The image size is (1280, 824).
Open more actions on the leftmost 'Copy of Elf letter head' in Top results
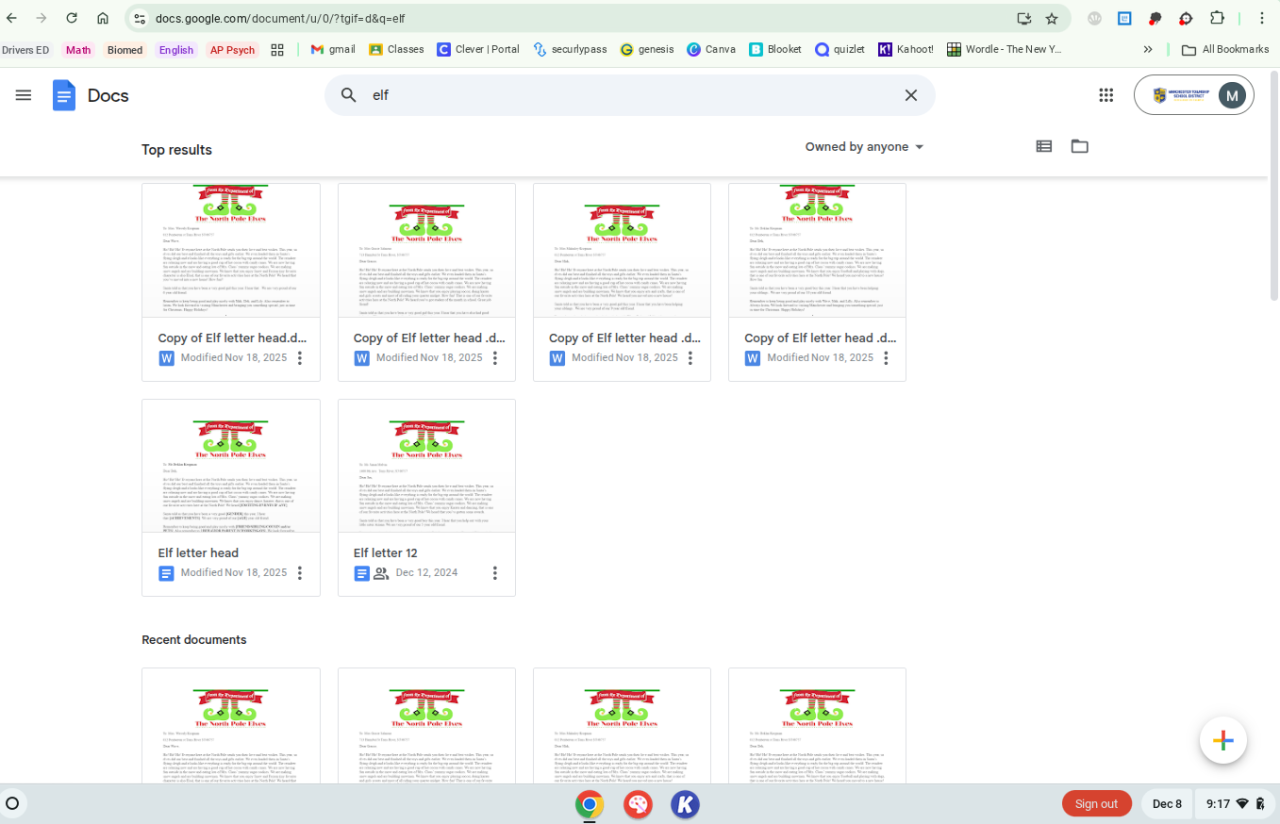click(299, 358)
